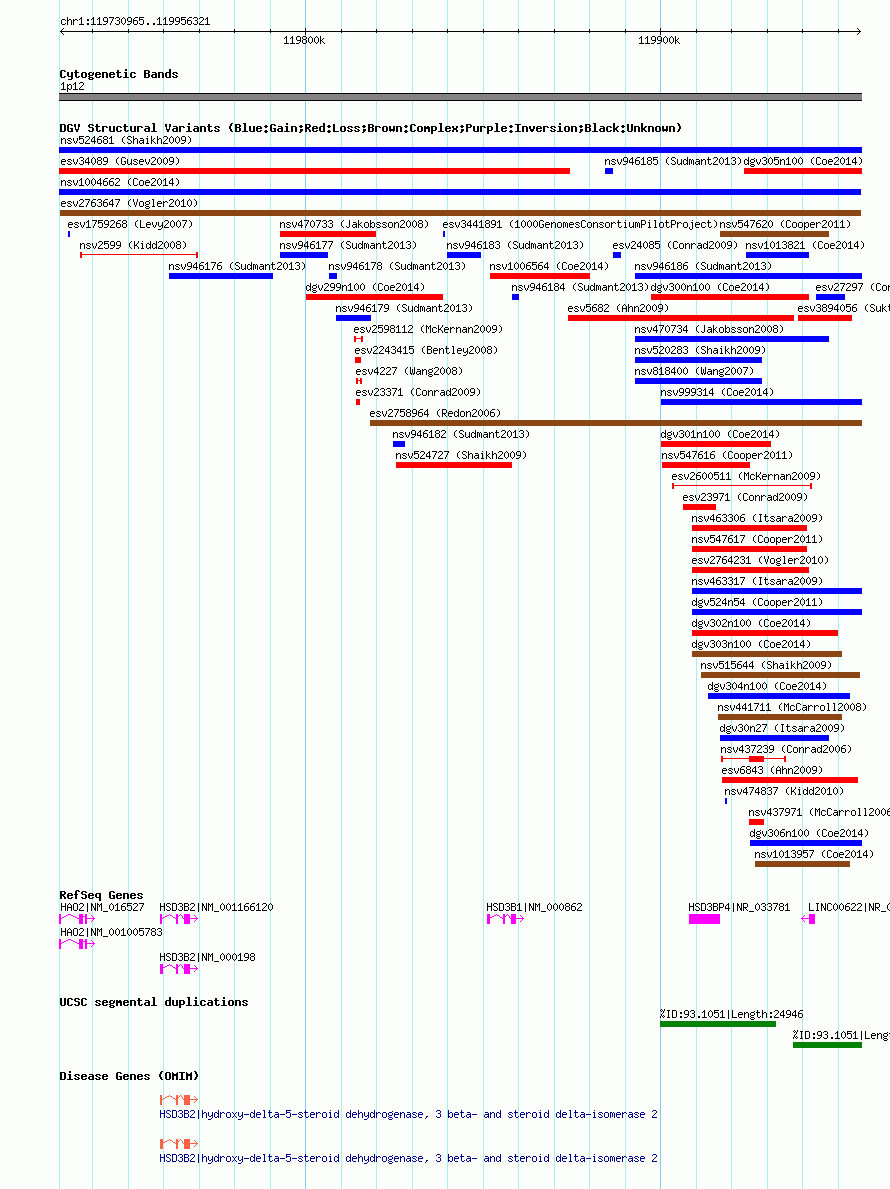Click the nsv474837 (Kidd2010) tiny marker
This screenshot has width=890, height=1189.
726,801
